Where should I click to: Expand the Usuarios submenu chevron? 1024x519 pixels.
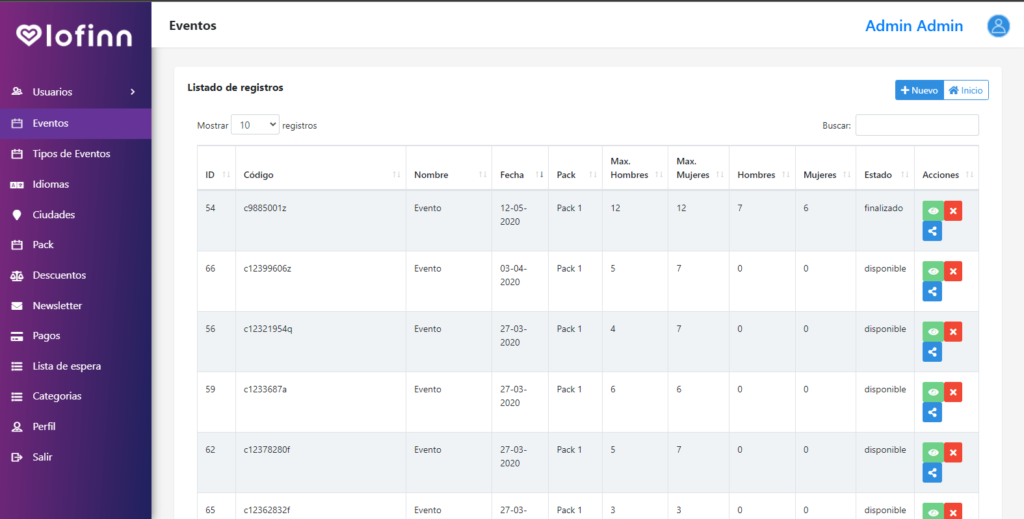[x=133, y=92]
